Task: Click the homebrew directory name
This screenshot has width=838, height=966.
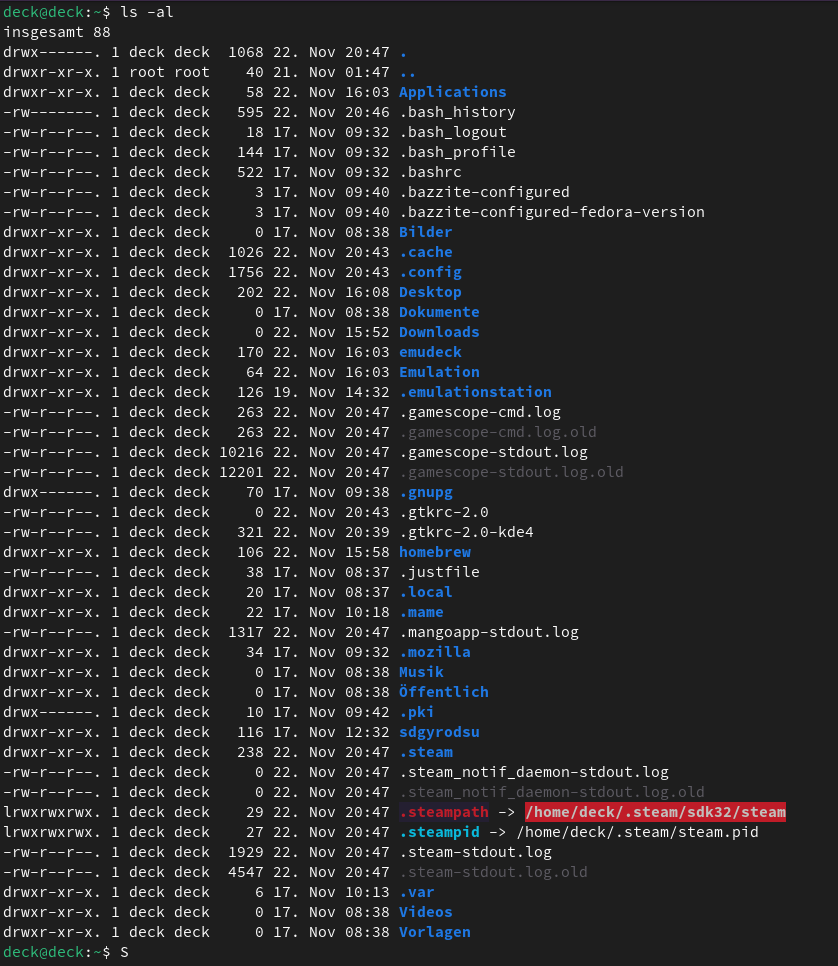Action: 434,552
